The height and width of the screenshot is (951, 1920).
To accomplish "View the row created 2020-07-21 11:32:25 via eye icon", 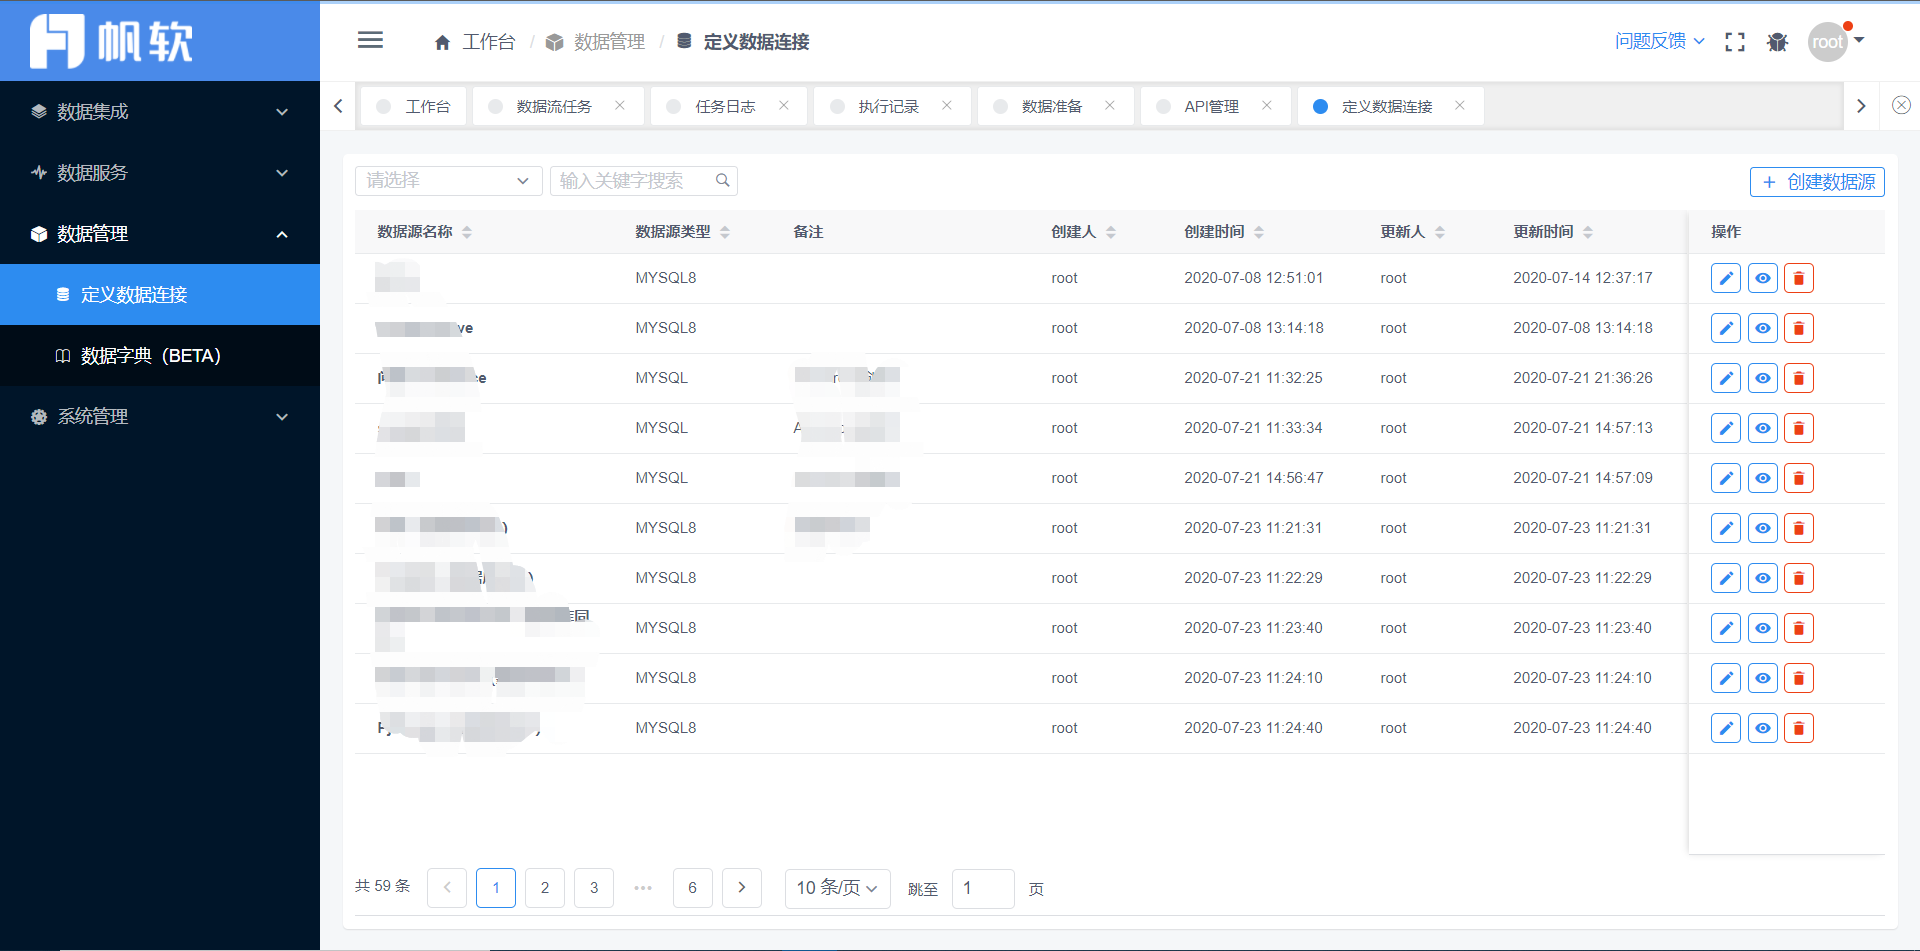I will (1763, 378).
